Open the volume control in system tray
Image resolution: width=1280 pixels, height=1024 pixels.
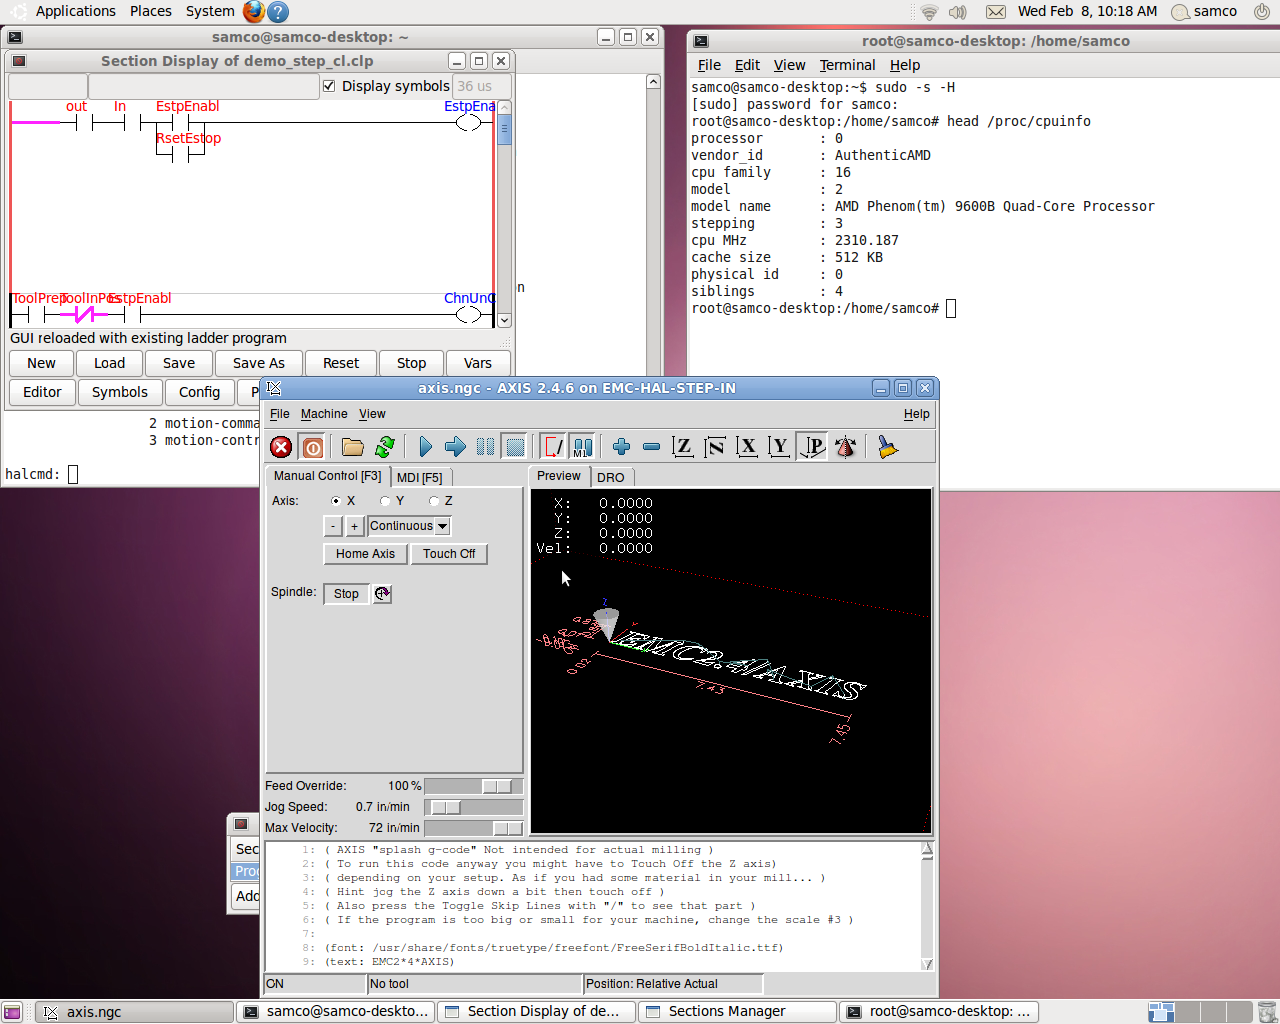click(958, 12)
